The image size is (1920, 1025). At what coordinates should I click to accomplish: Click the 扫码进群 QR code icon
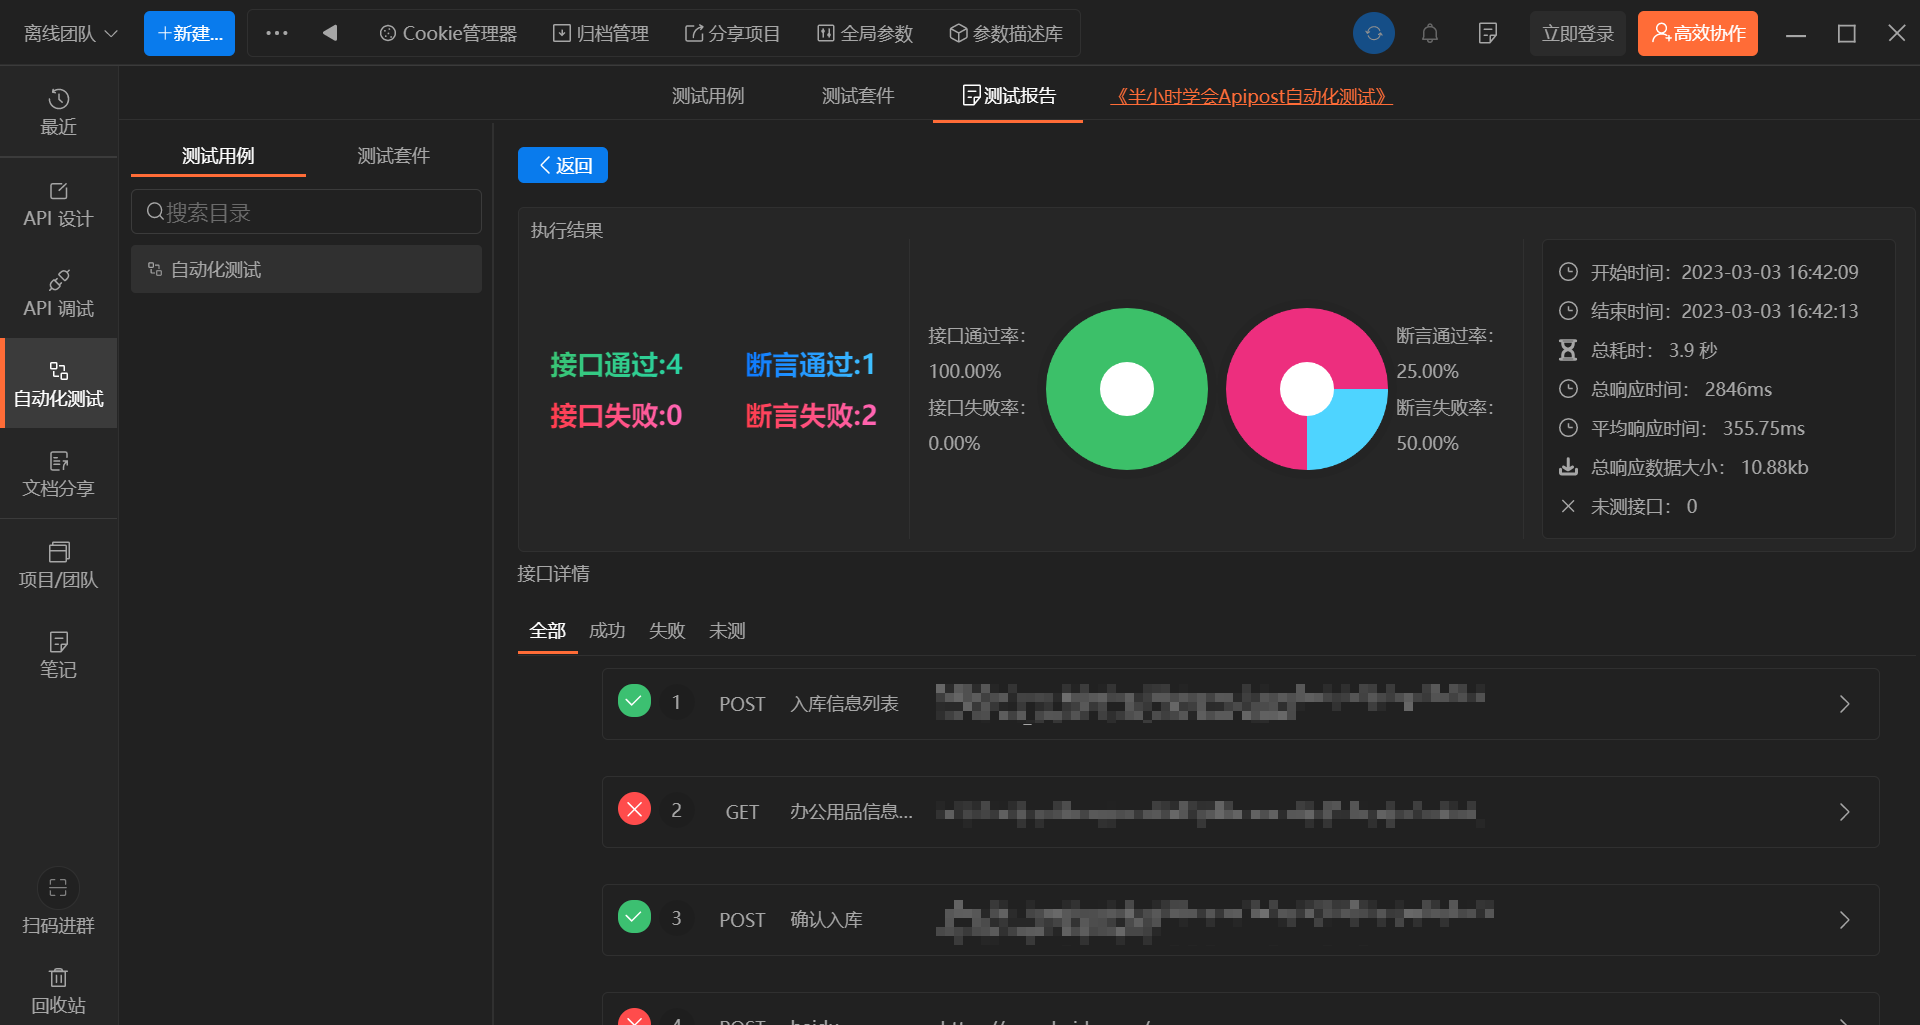tap(58, 888)
